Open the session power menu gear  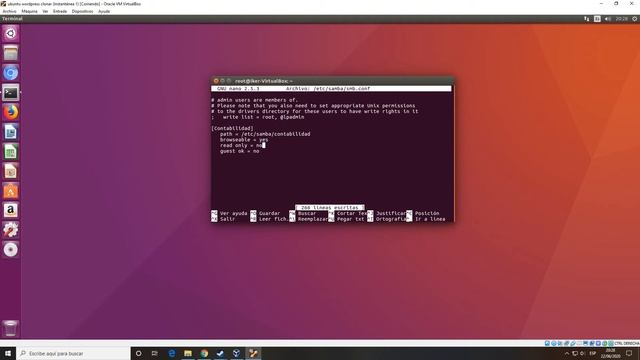[x=635, y=19]
